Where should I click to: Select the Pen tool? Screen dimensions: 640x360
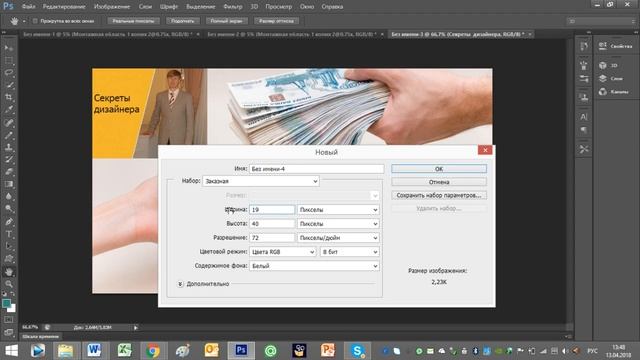9,222
